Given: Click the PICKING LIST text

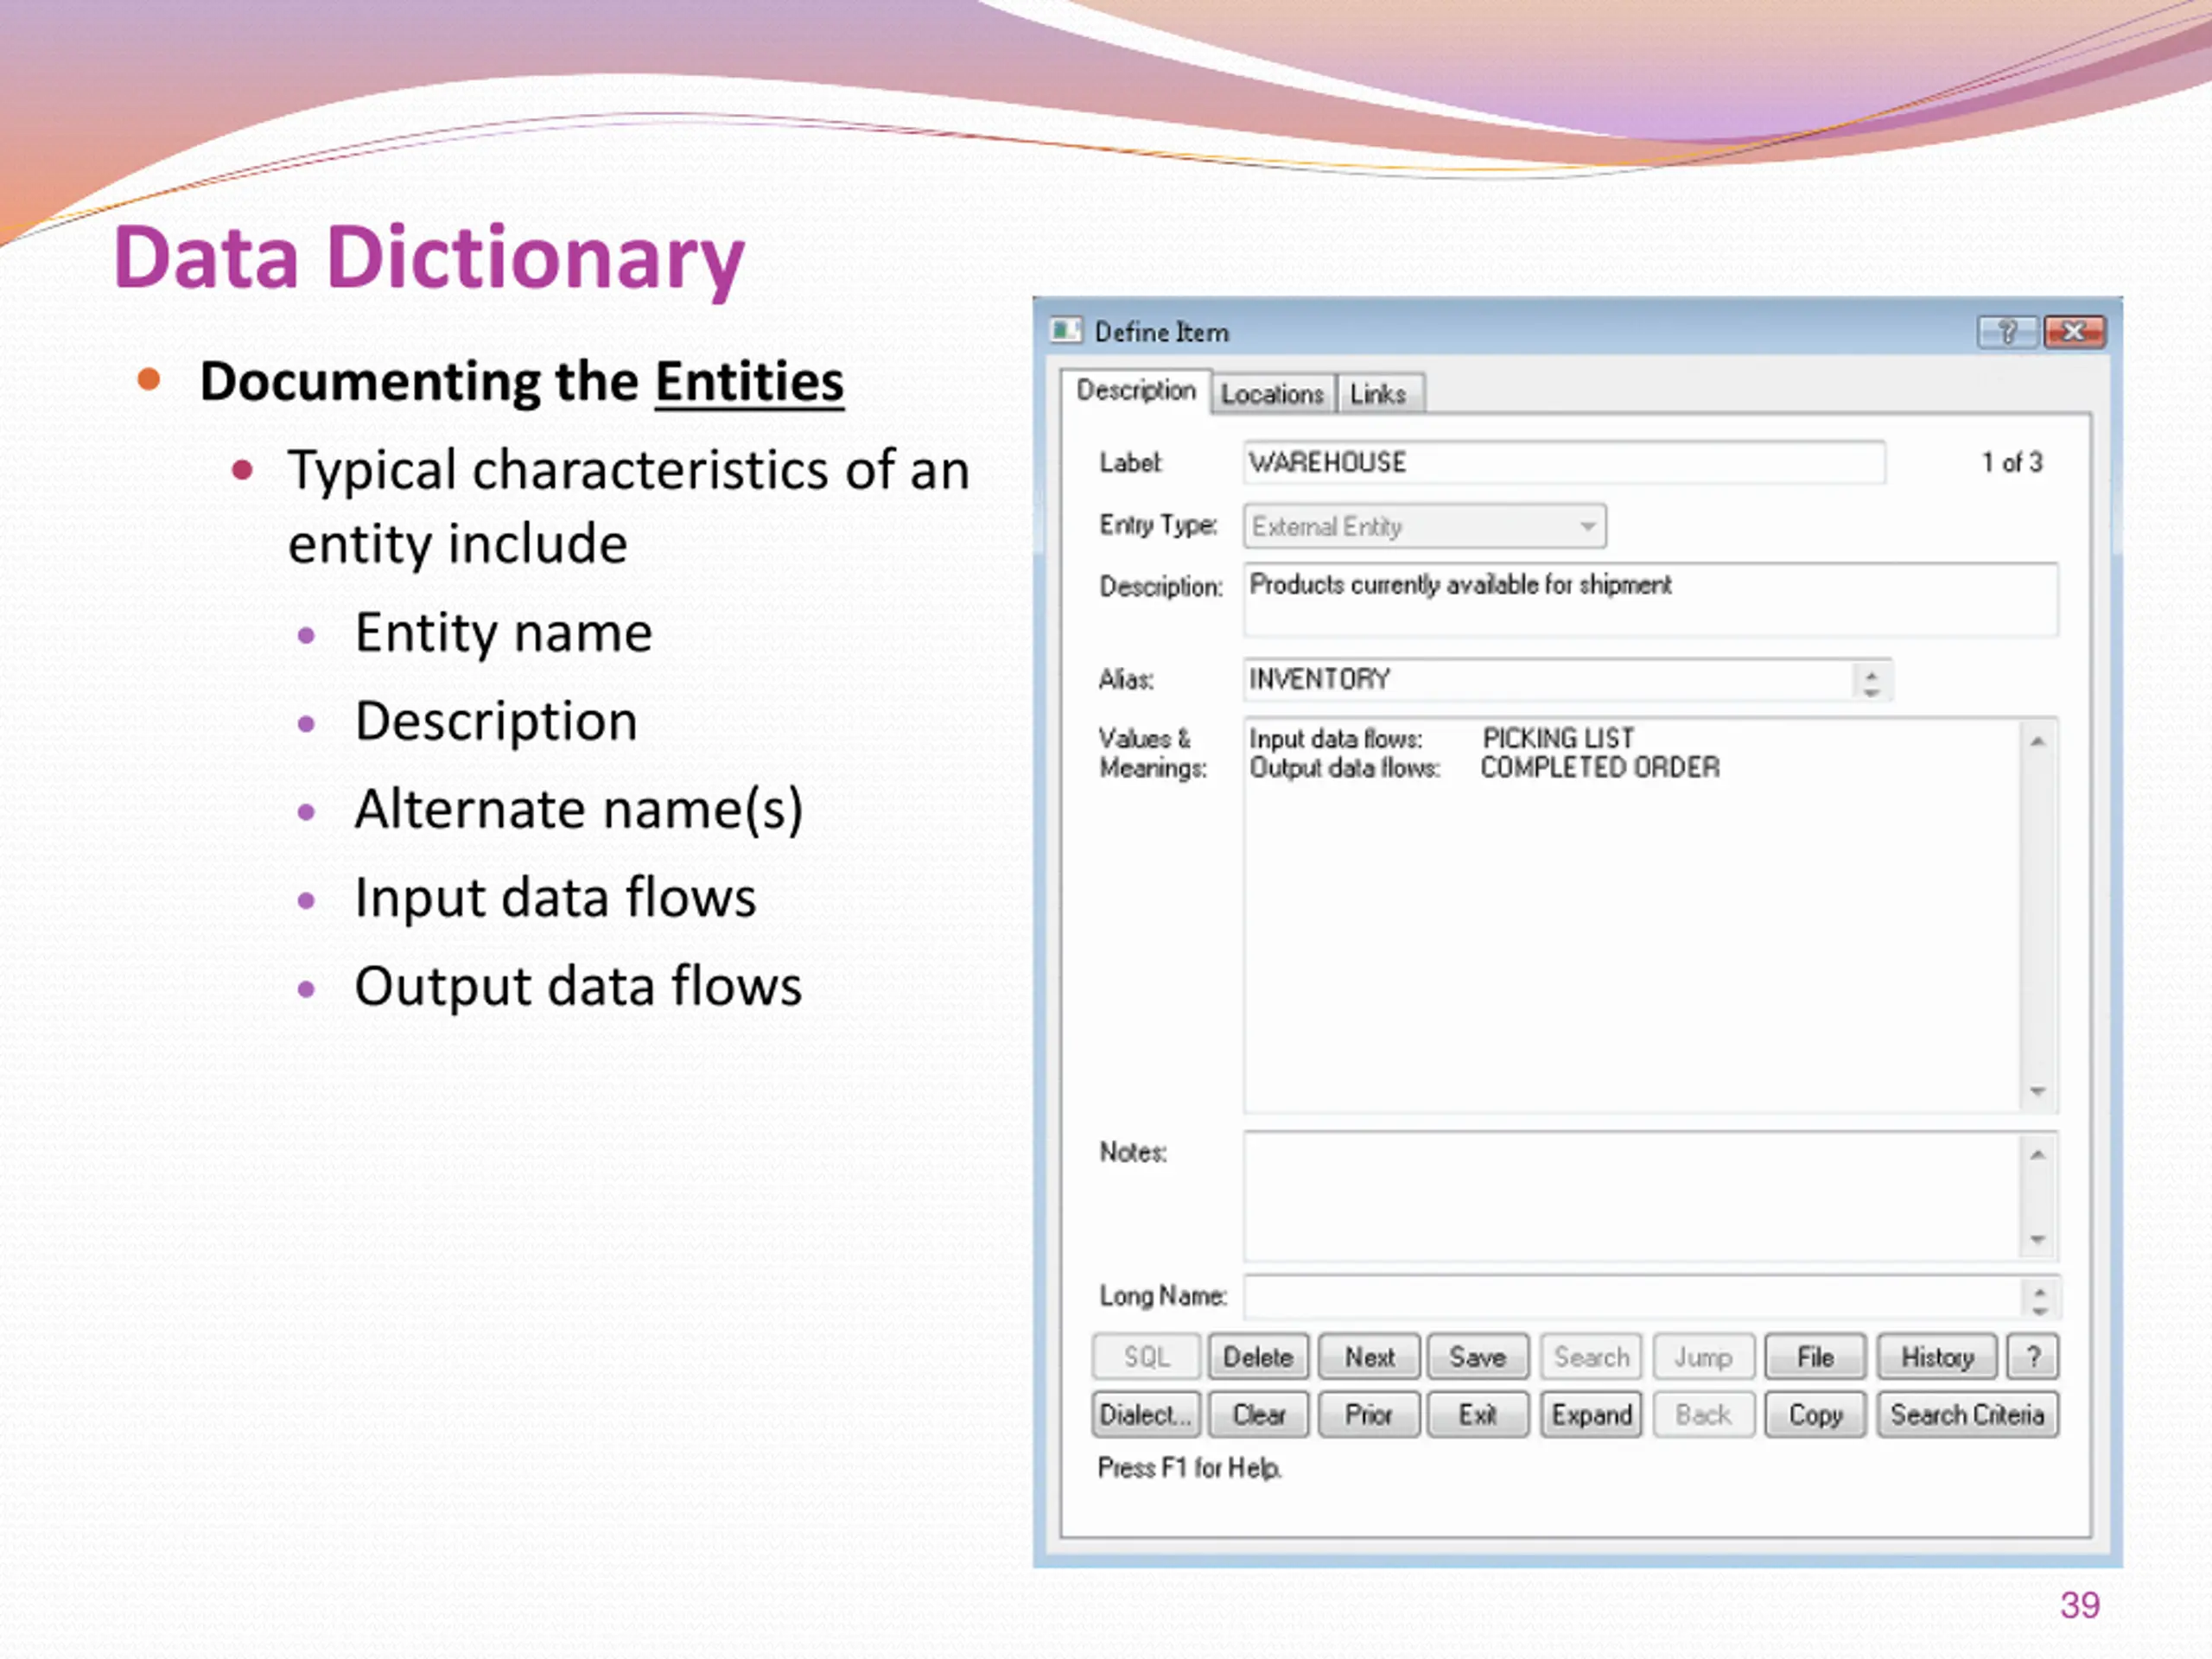Looking at the screenshot, I should tap(1558, 738).
